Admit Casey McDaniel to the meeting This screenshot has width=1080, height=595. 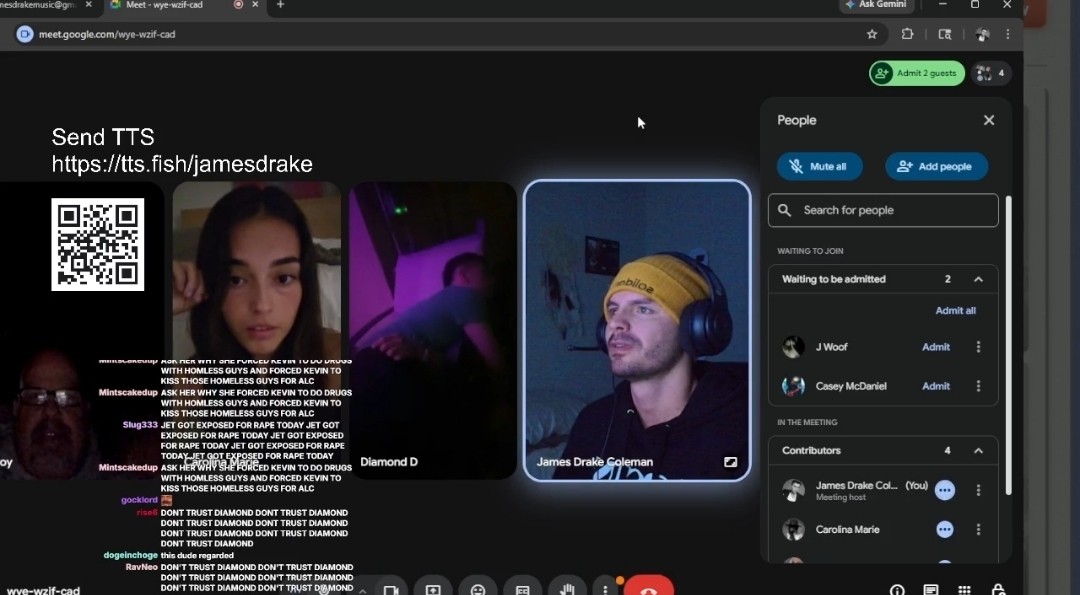tap(936, 386)
